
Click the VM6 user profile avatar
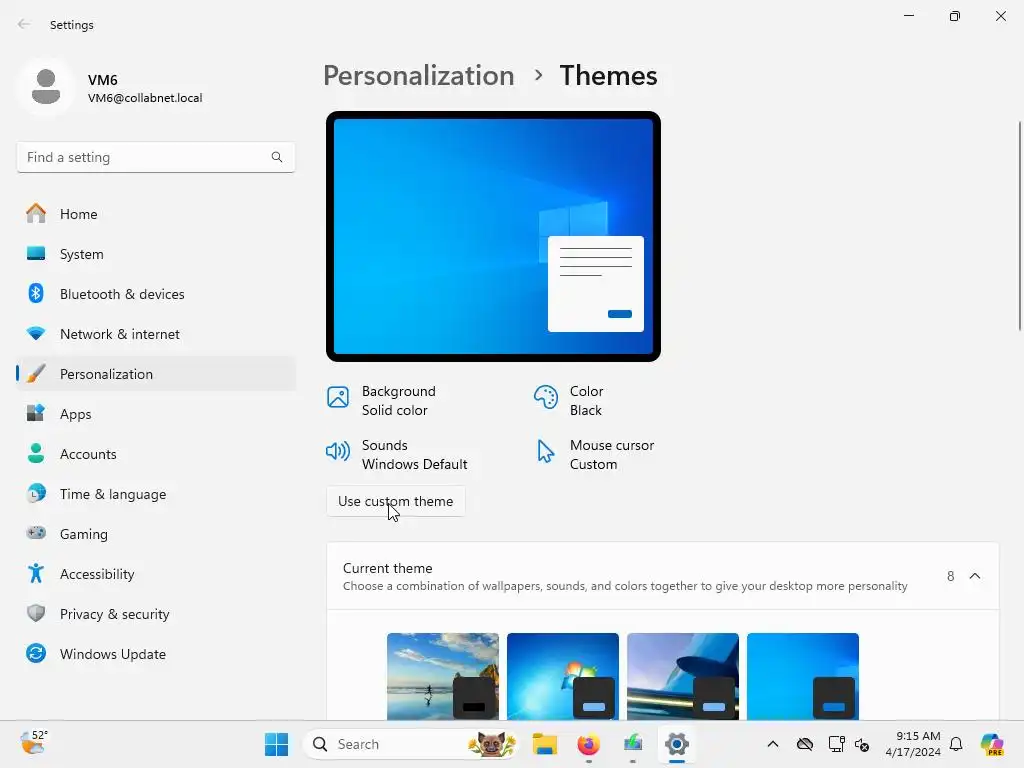(x=46, y=87)
